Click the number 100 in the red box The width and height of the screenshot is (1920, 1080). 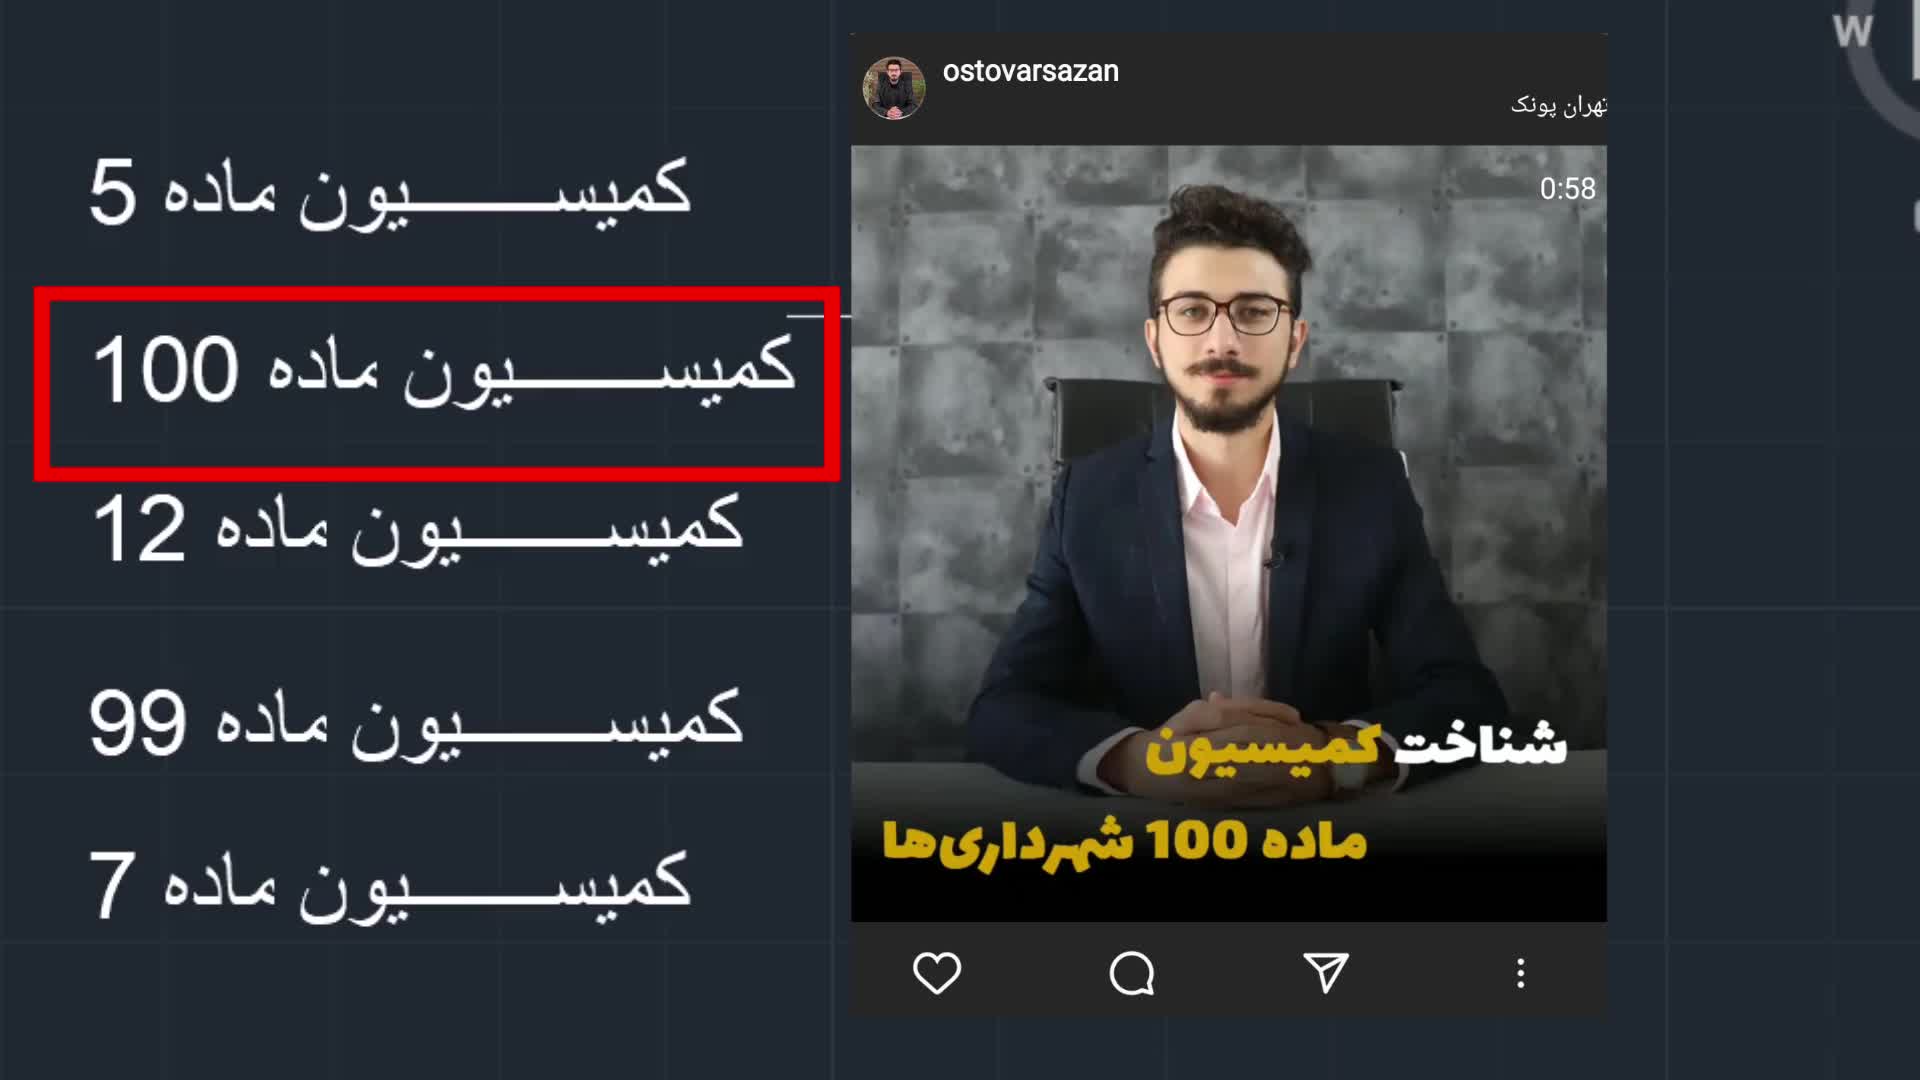tap(166, 370)
